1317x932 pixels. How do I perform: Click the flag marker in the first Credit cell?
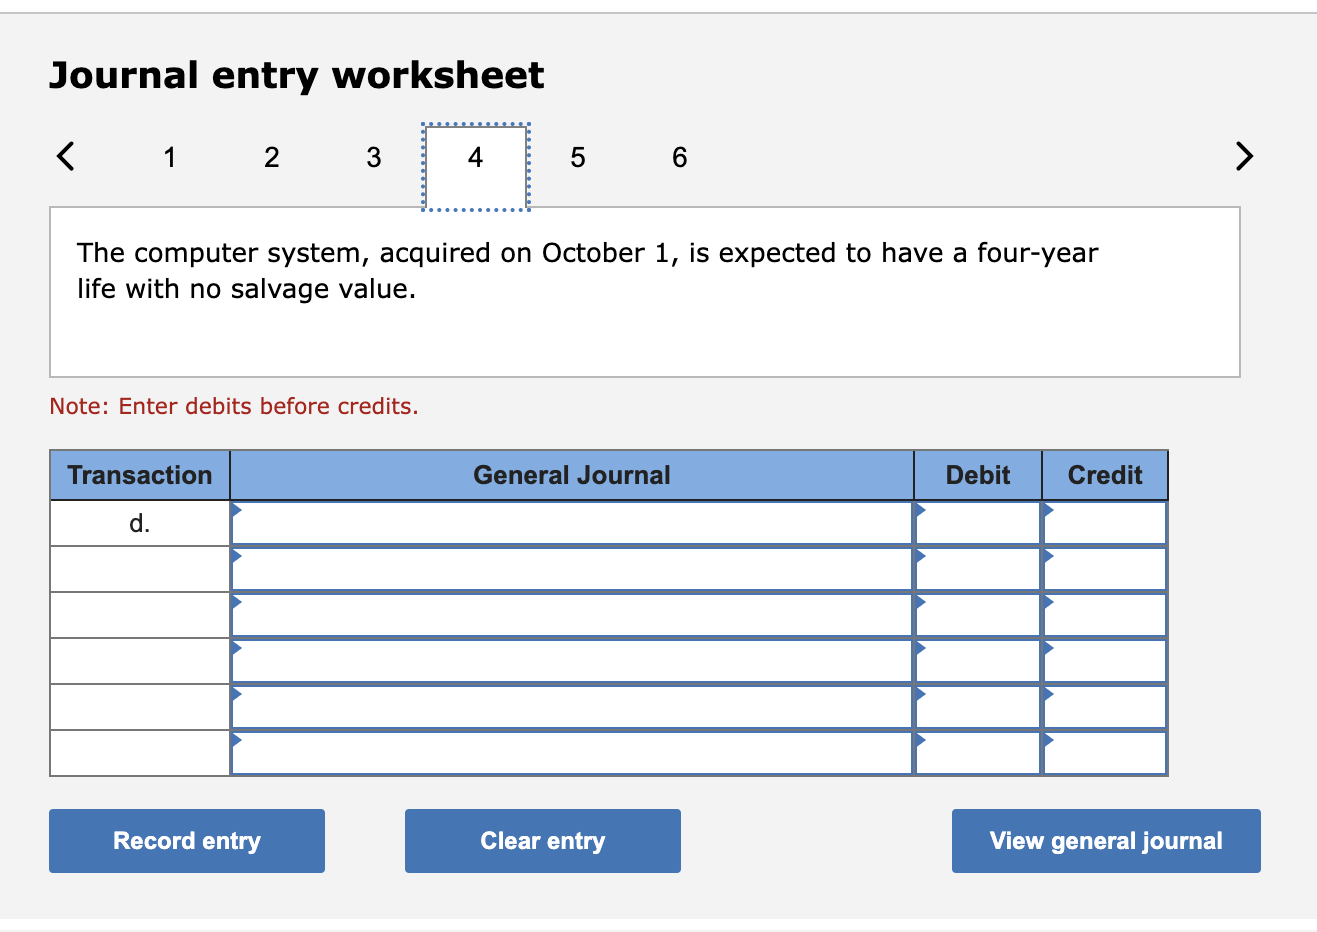(1047, 510)
